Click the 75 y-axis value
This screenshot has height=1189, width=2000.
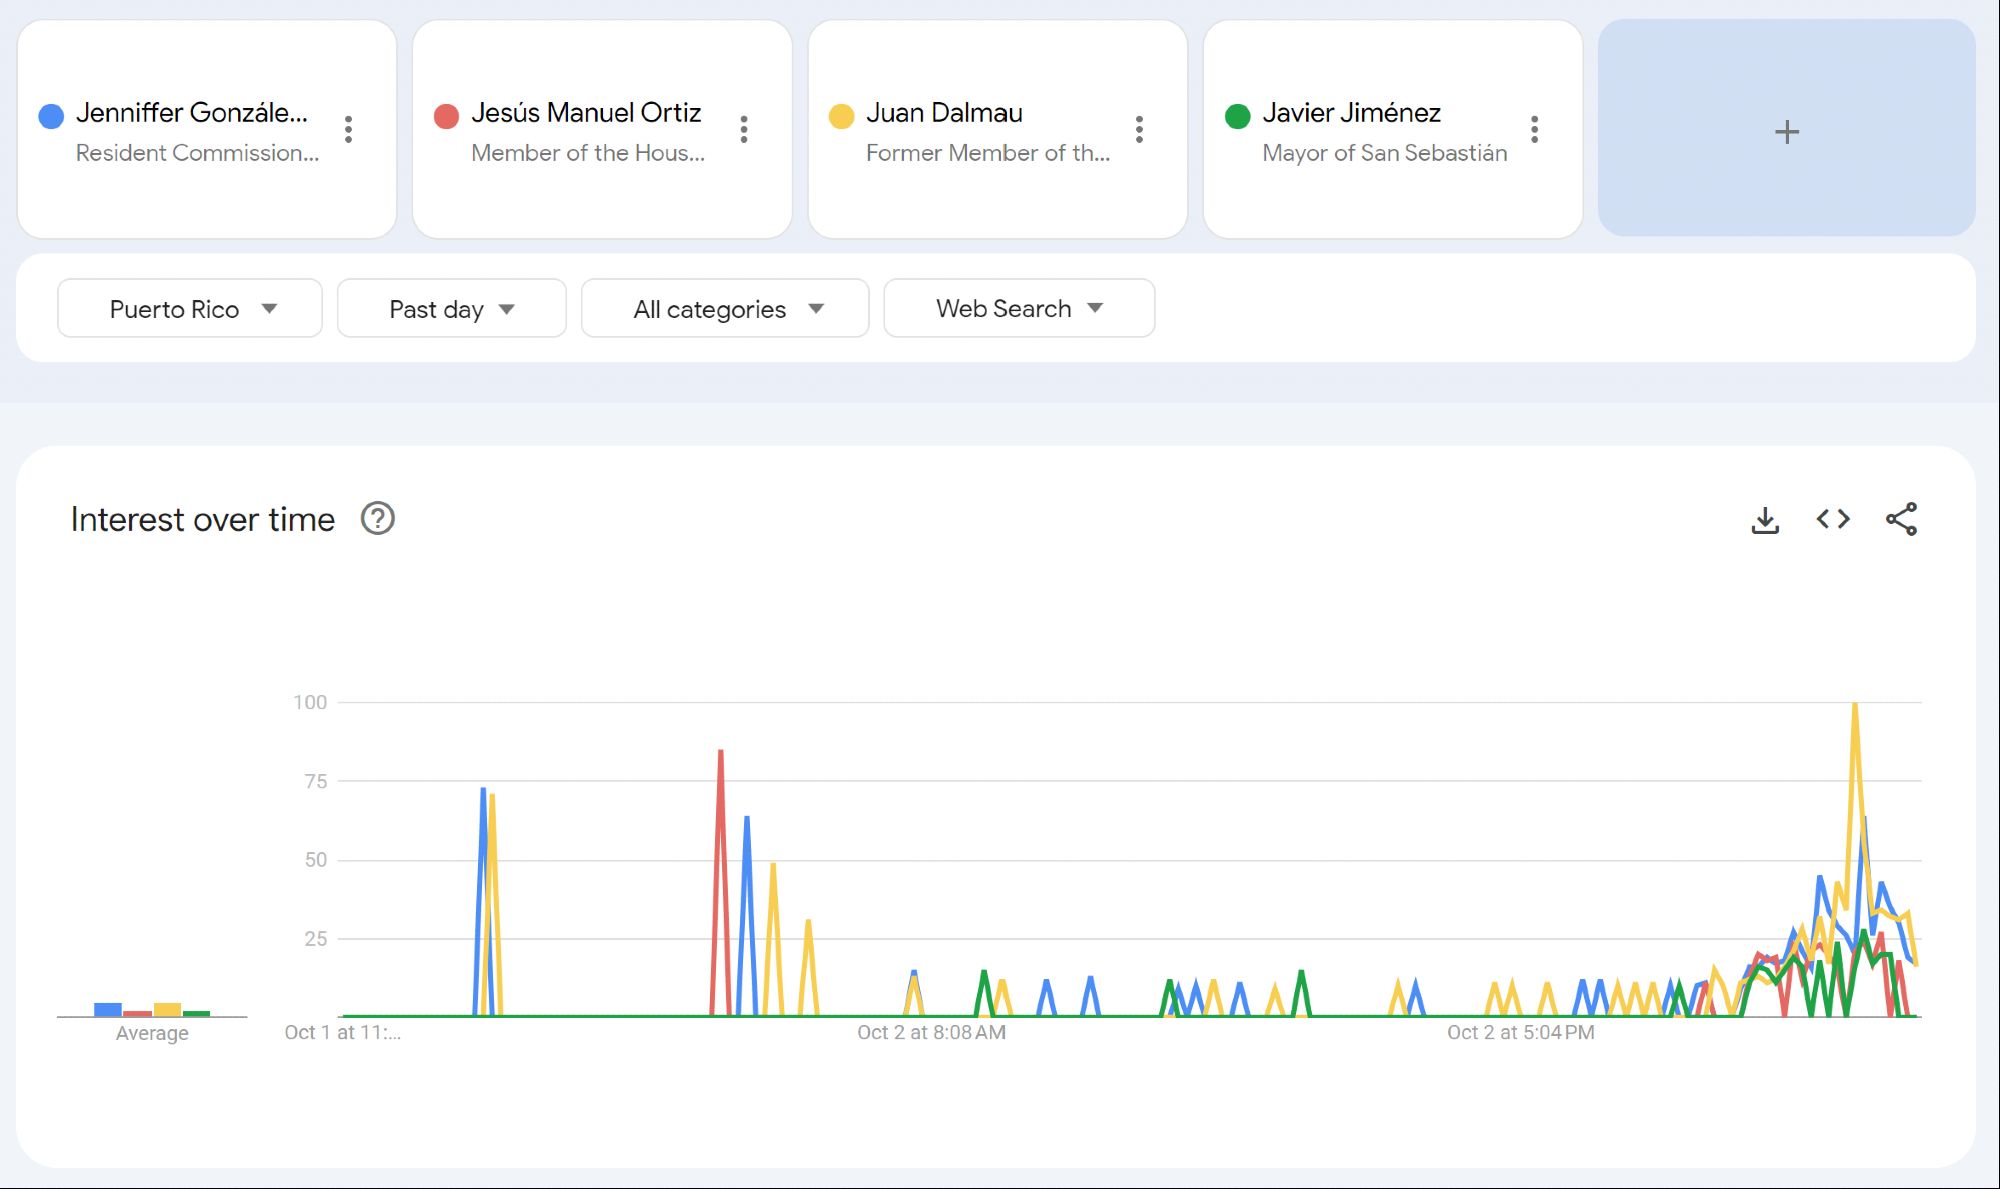[316, 781]
